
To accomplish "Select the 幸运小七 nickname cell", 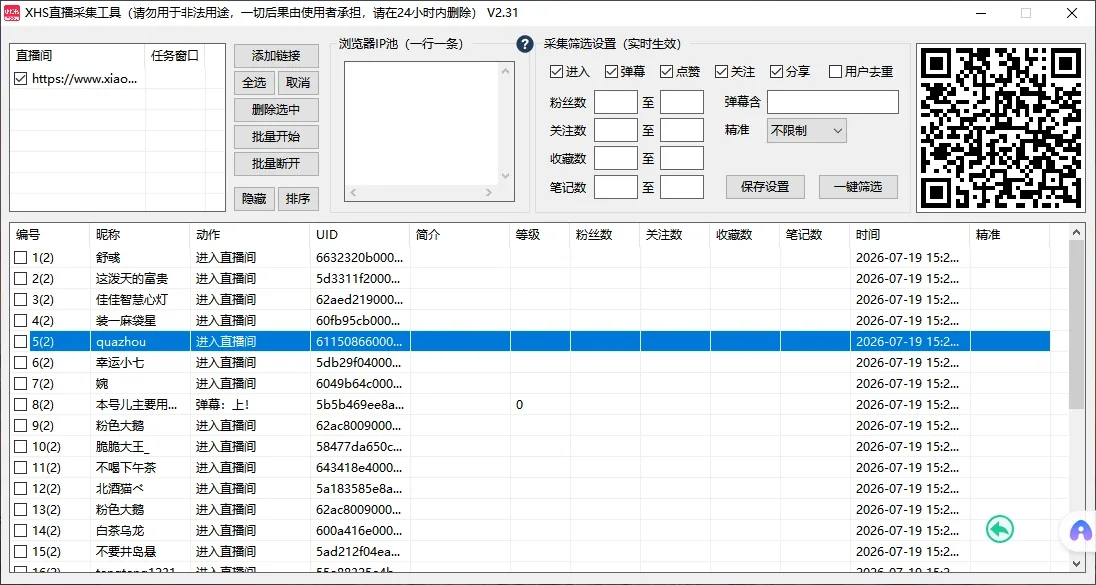I will point(140,363).
